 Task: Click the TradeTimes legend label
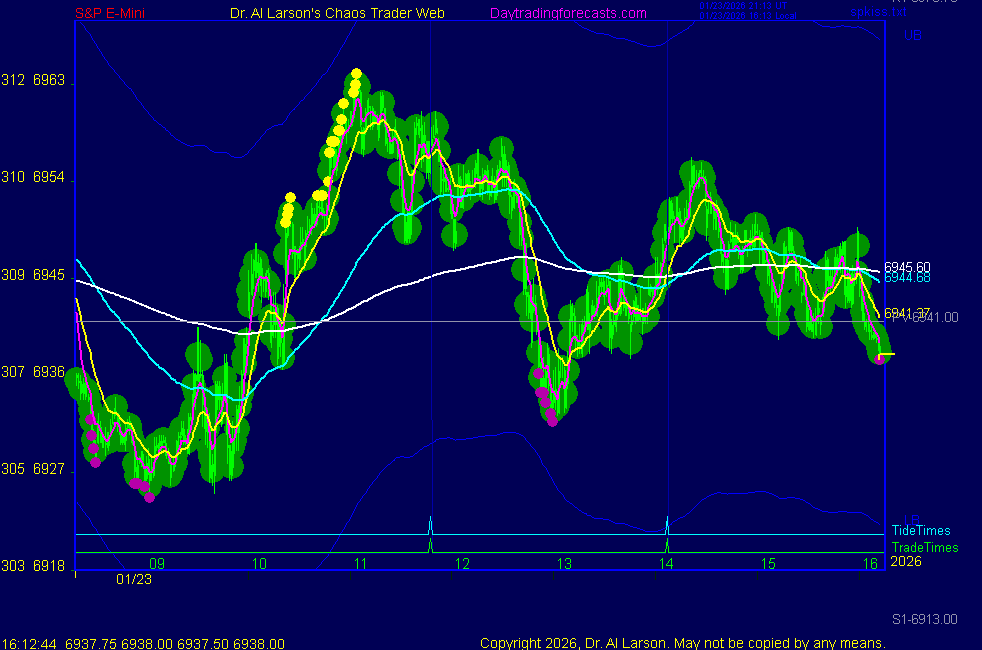coord(925,547)
